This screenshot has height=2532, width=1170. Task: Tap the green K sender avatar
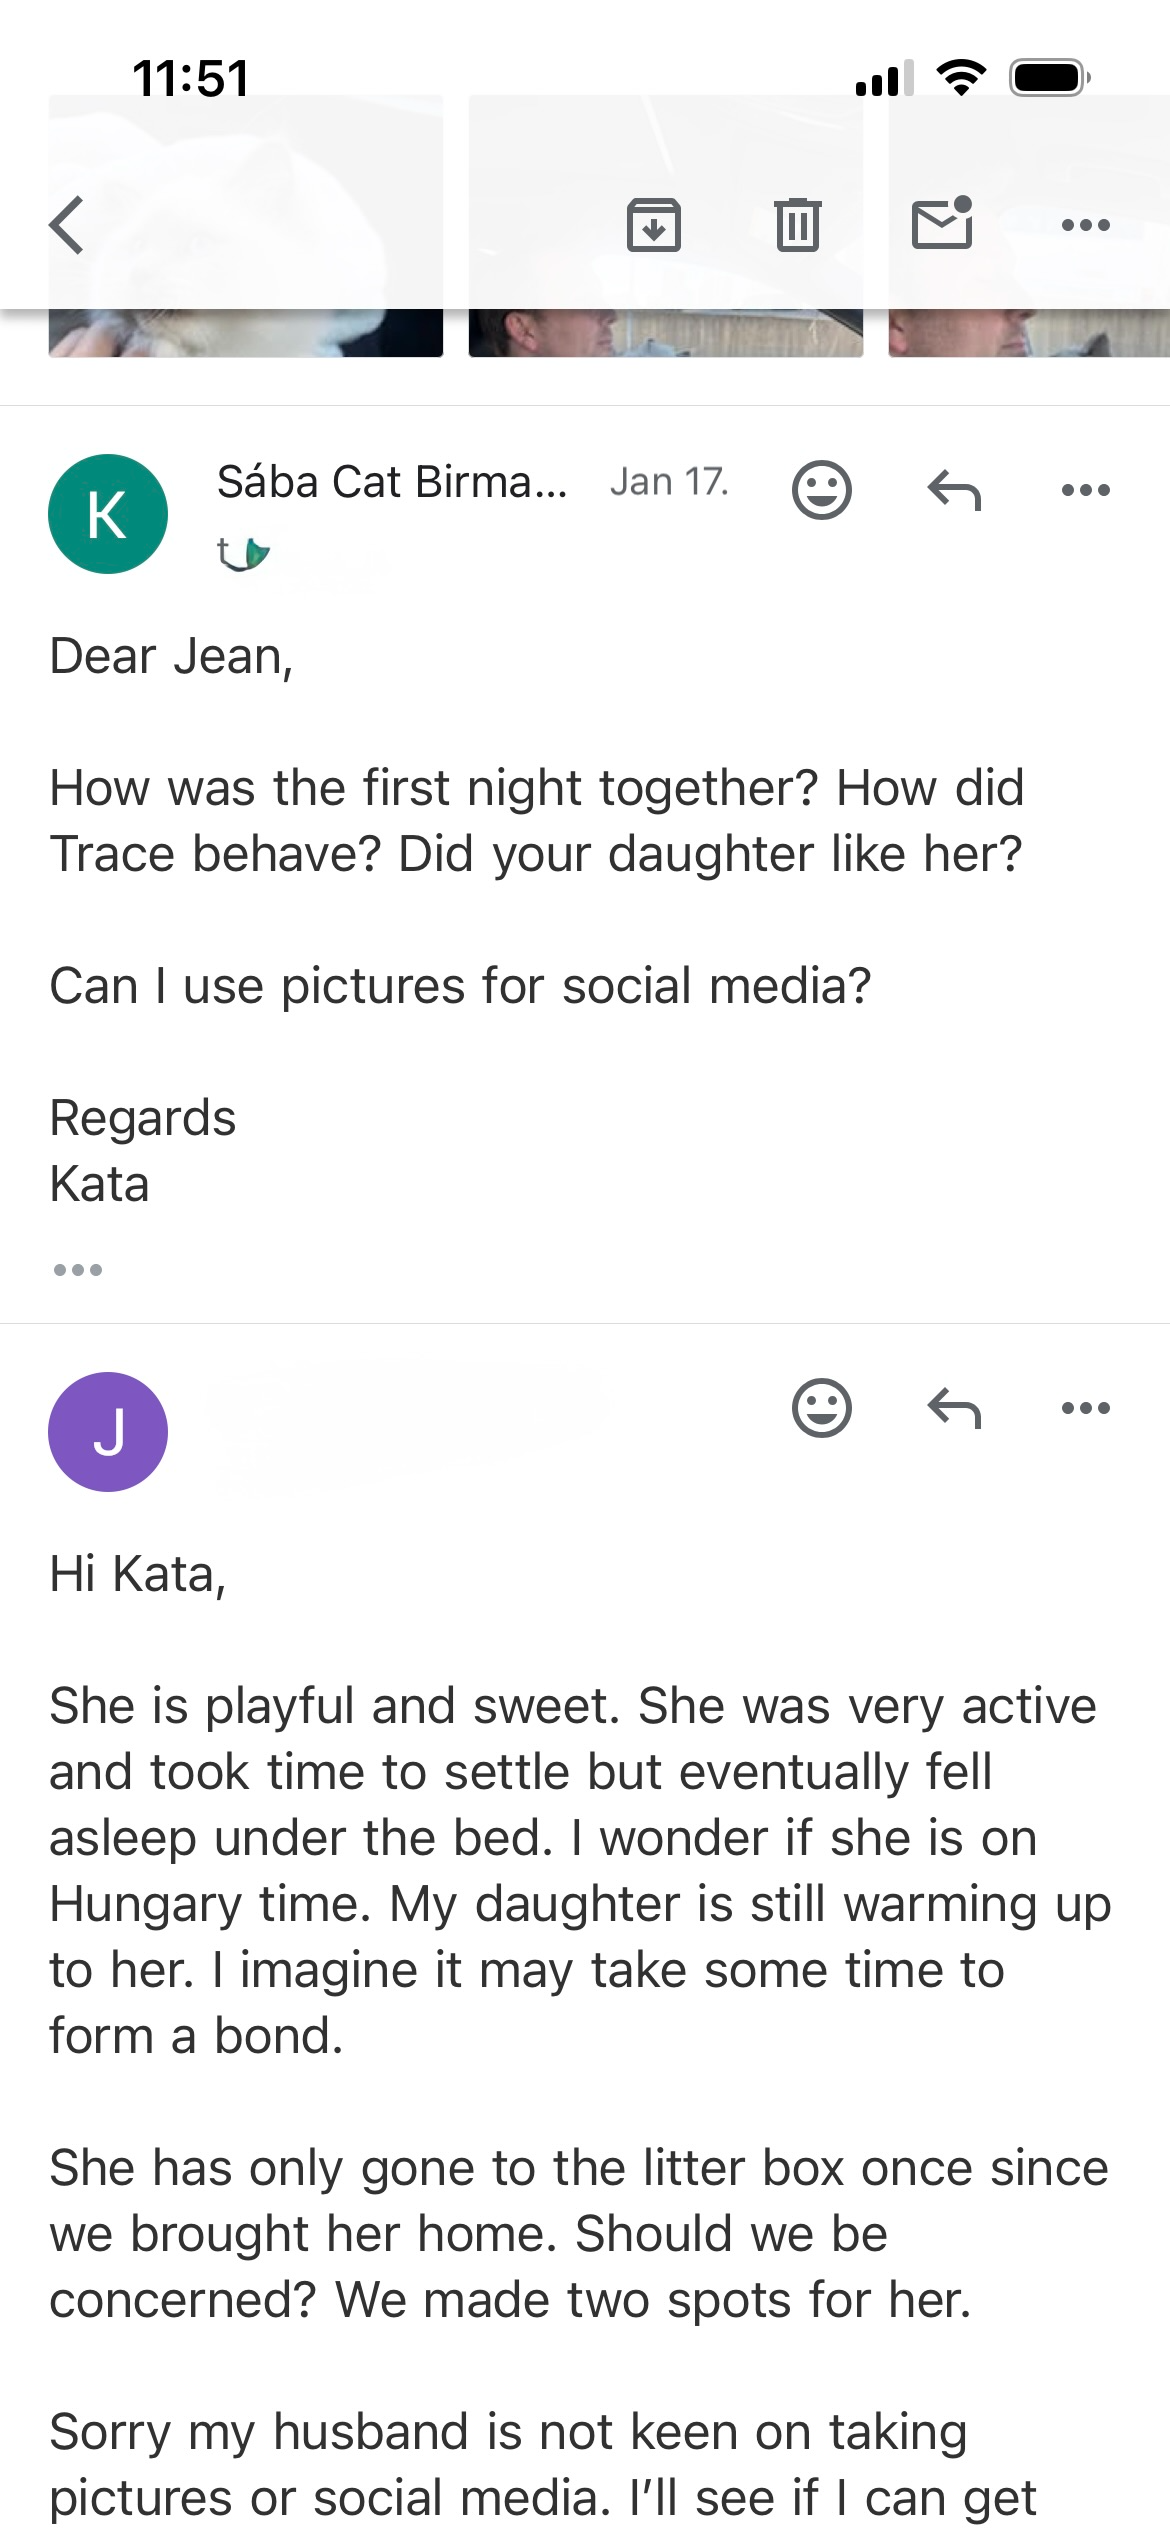point(108,514)
